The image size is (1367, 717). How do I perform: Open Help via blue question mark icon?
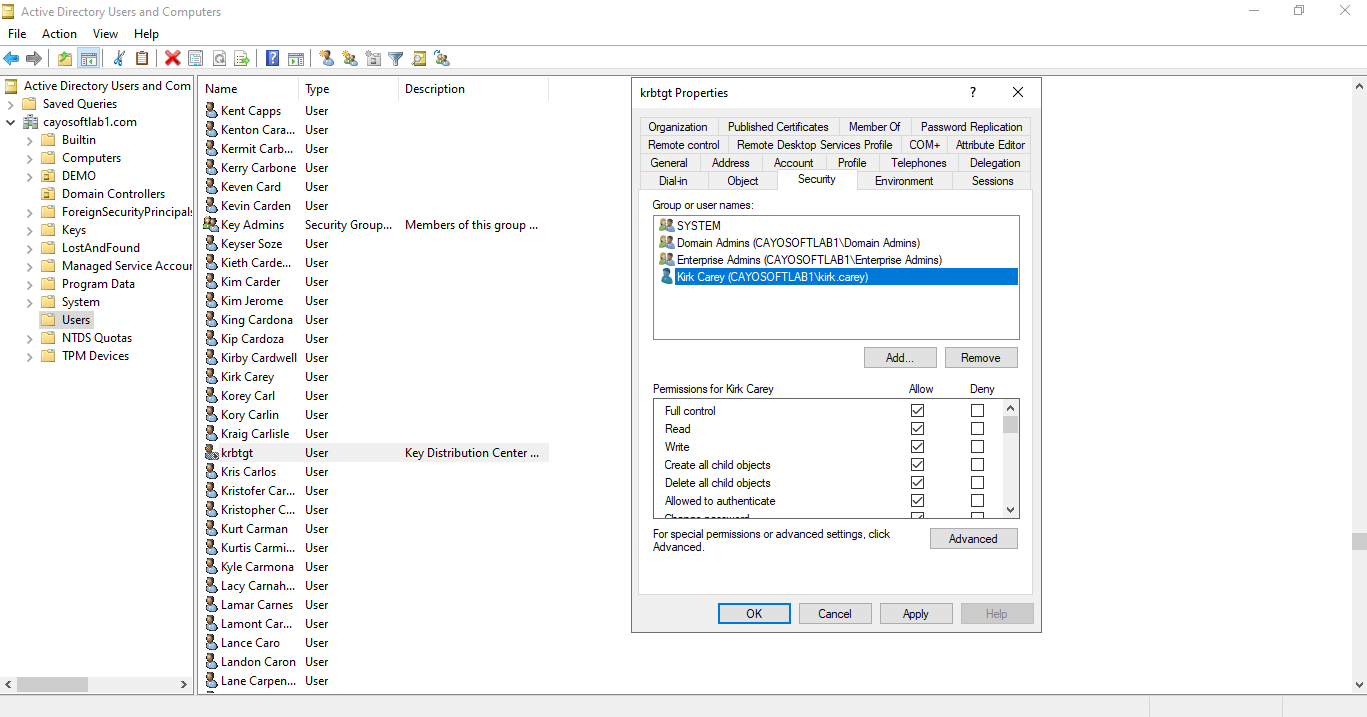pos(272,59)
